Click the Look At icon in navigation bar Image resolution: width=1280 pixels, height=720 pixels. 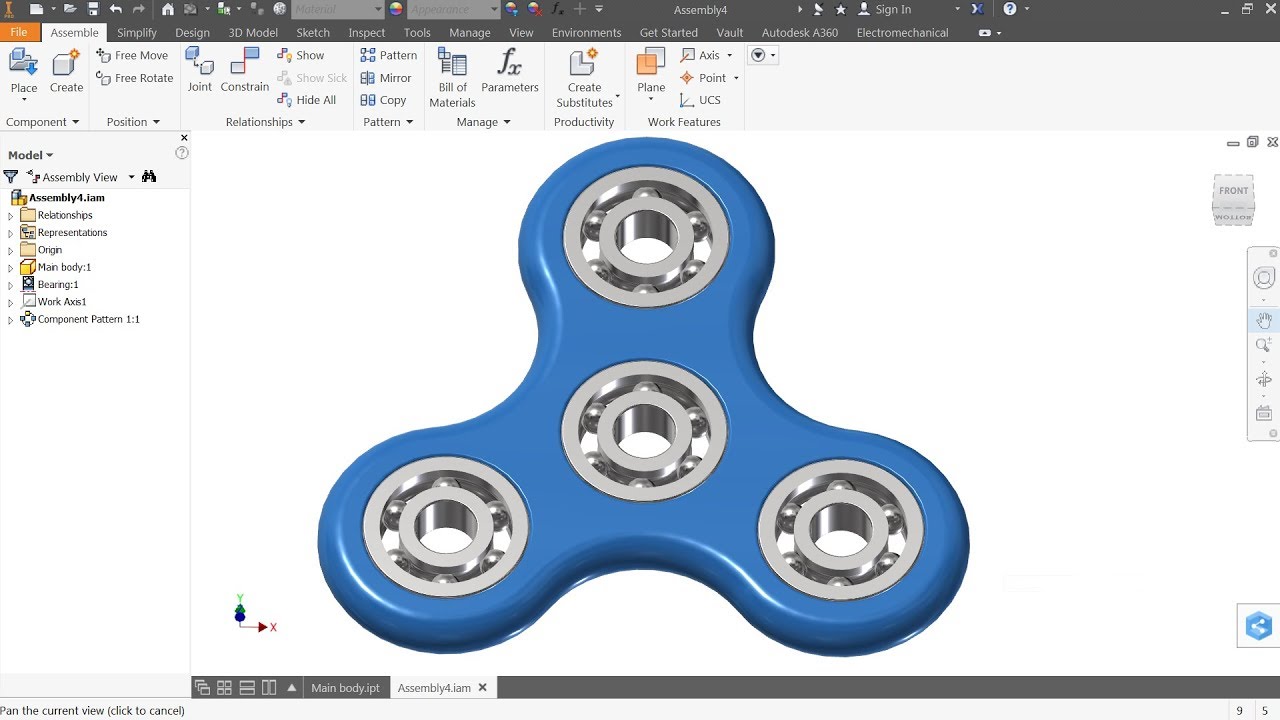(1264, 414)
